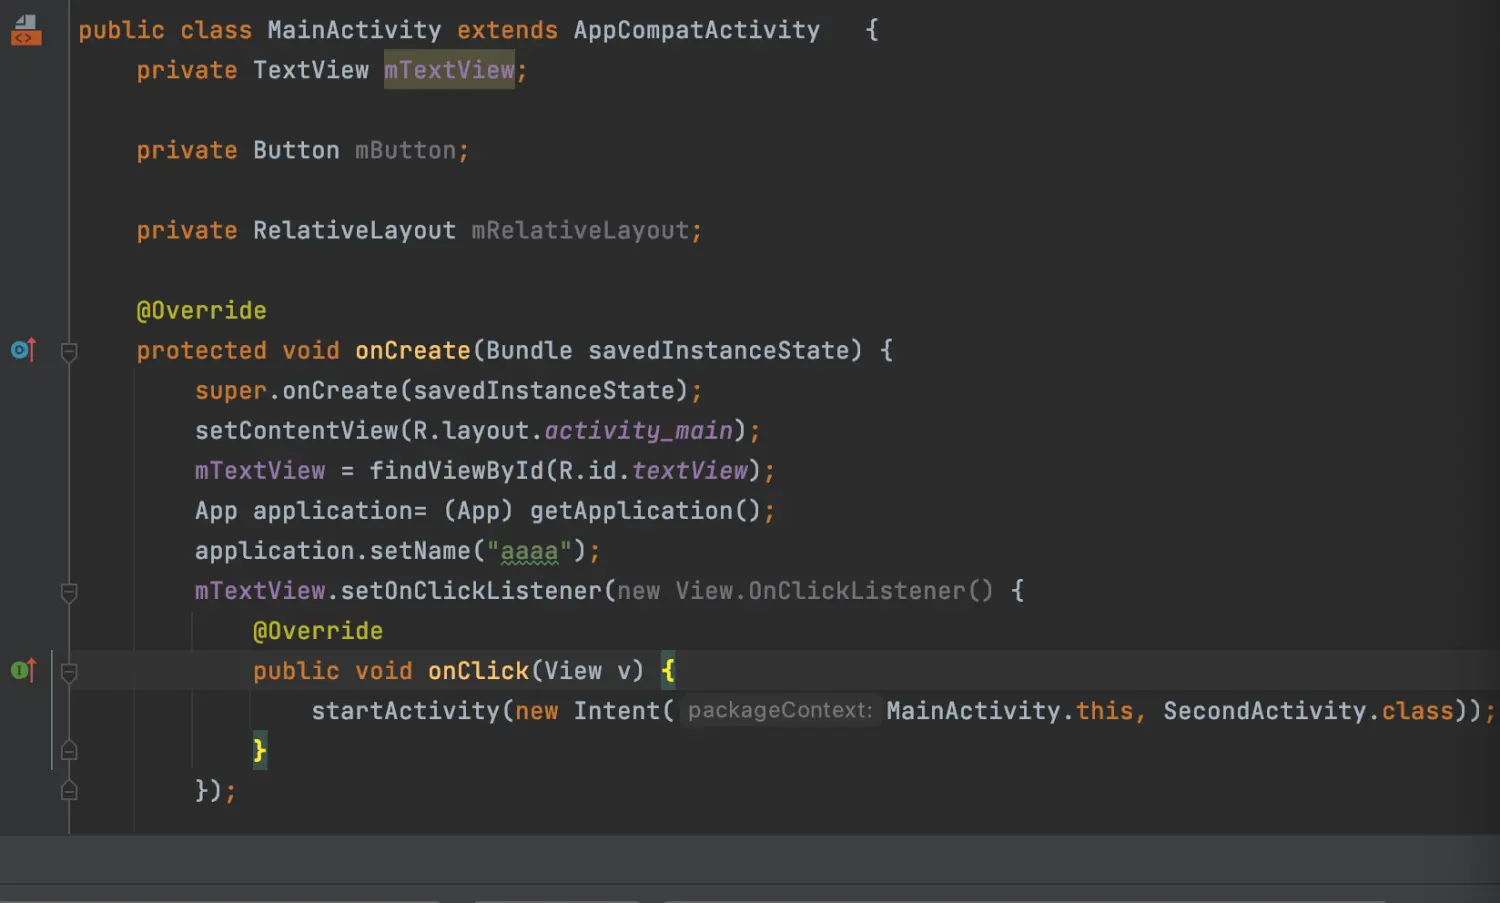Image resolution: width=1500 pixels, height=903 pixels.
Task: Click SecondActivity in the Intent call
Action: click(x=1264, y=710)
